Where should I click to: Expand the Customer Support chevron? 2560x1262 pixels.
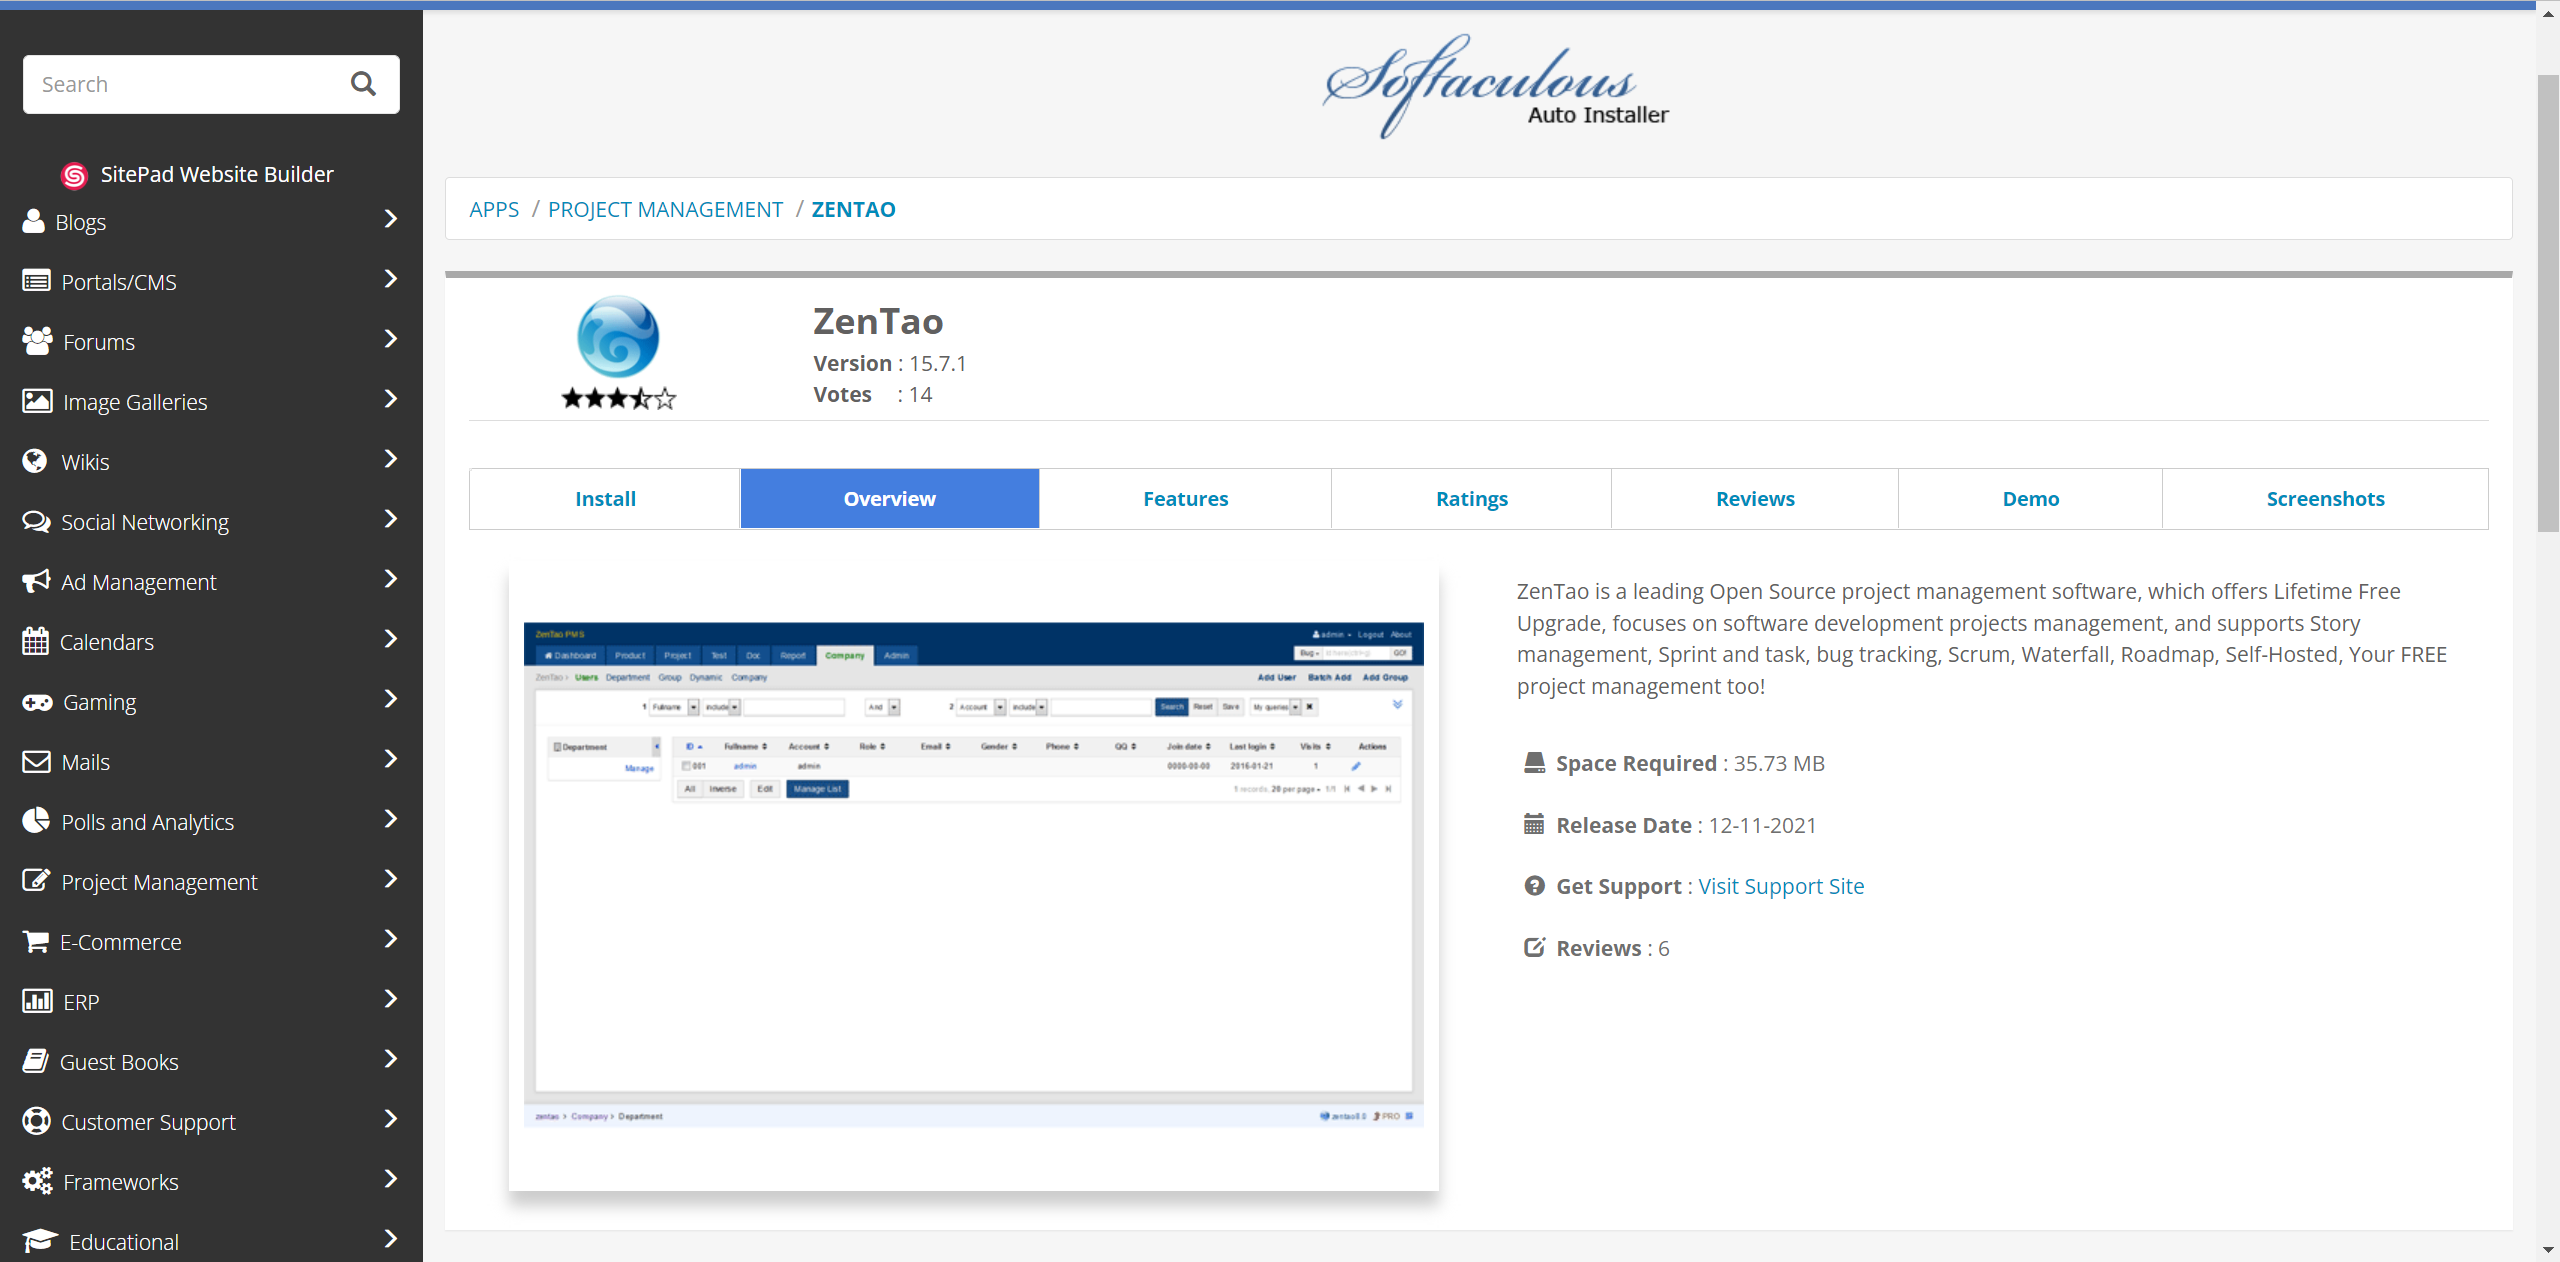[x=391, y=1120]
